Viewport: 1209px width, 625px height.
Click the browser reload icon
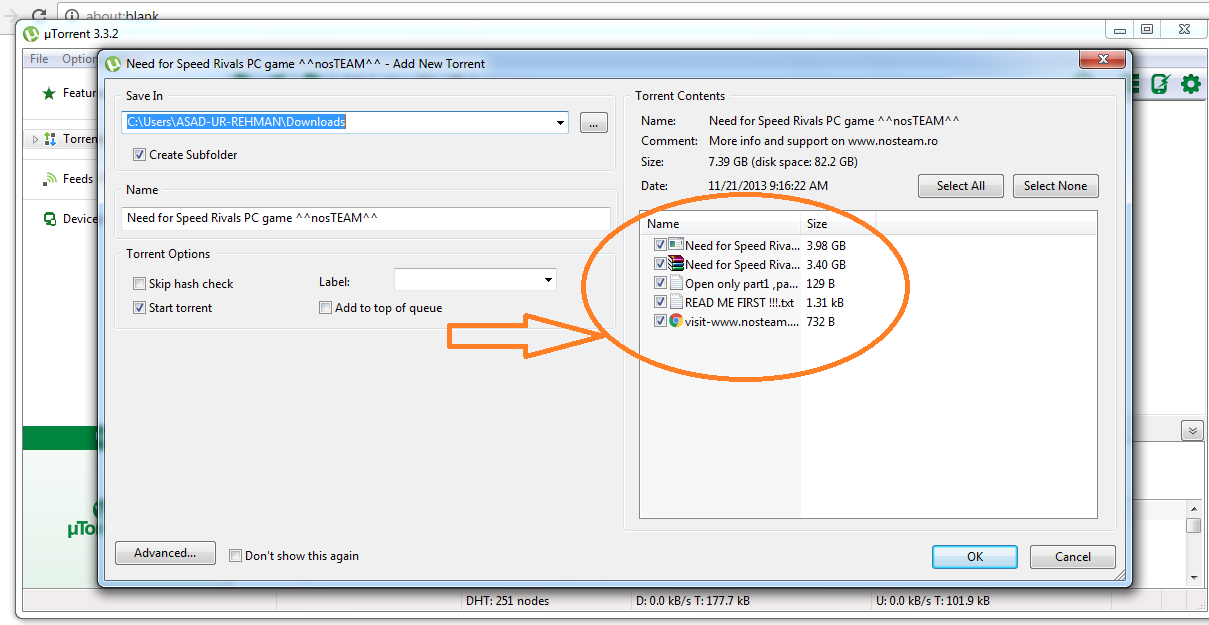tap(38, 16)
